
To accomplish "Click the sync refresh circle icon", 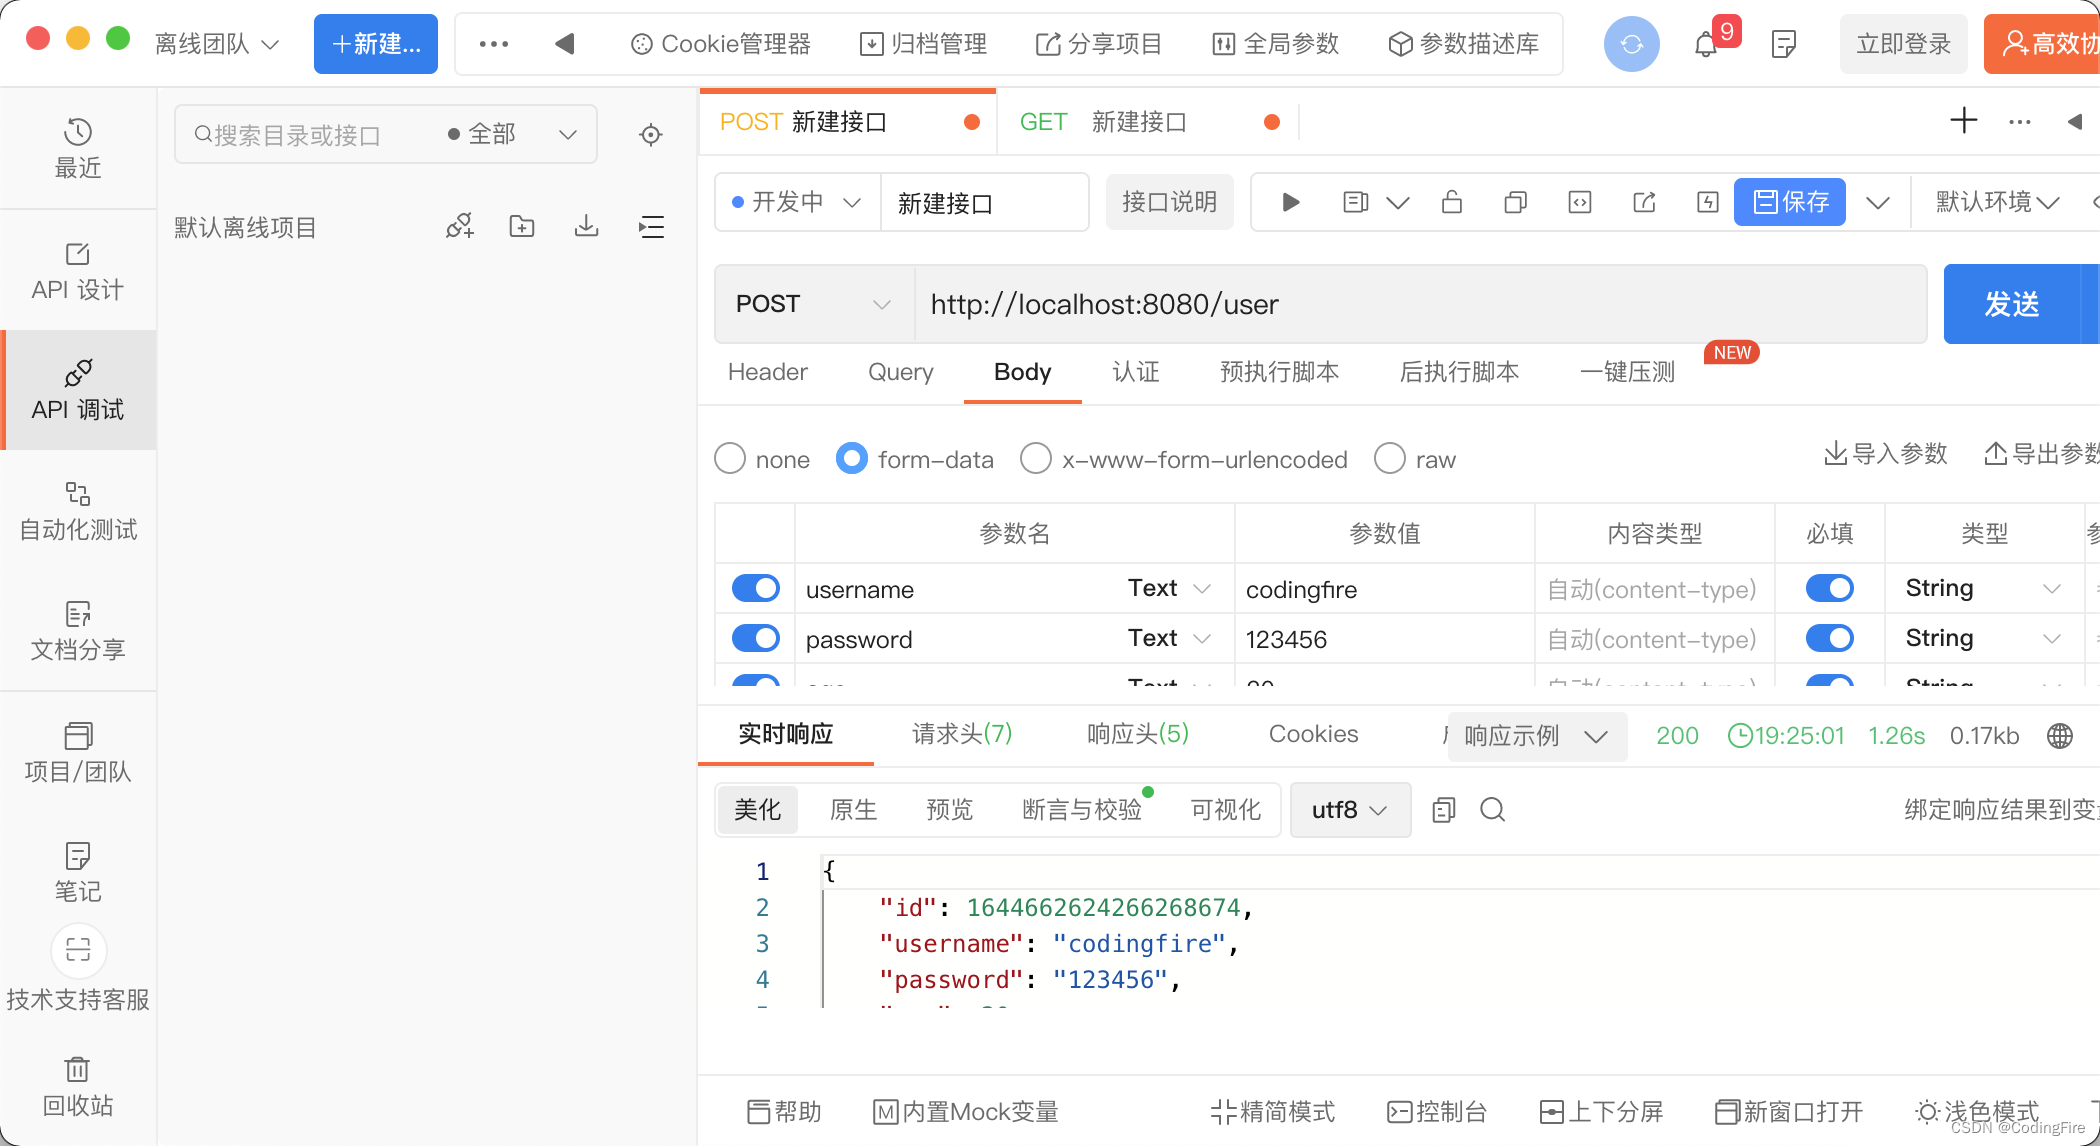I will click(x=1631, y=44).
